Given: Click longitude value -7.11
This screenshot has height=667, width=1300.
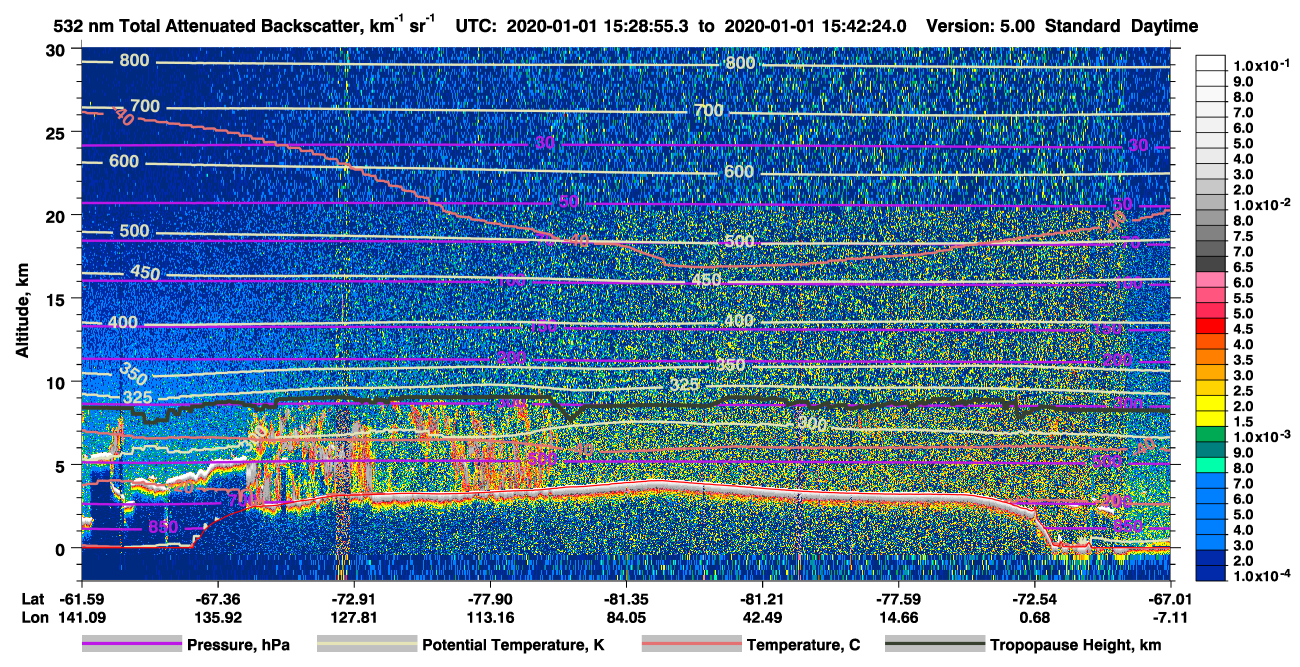Looking at the screenshot, I should (1172, 617).
